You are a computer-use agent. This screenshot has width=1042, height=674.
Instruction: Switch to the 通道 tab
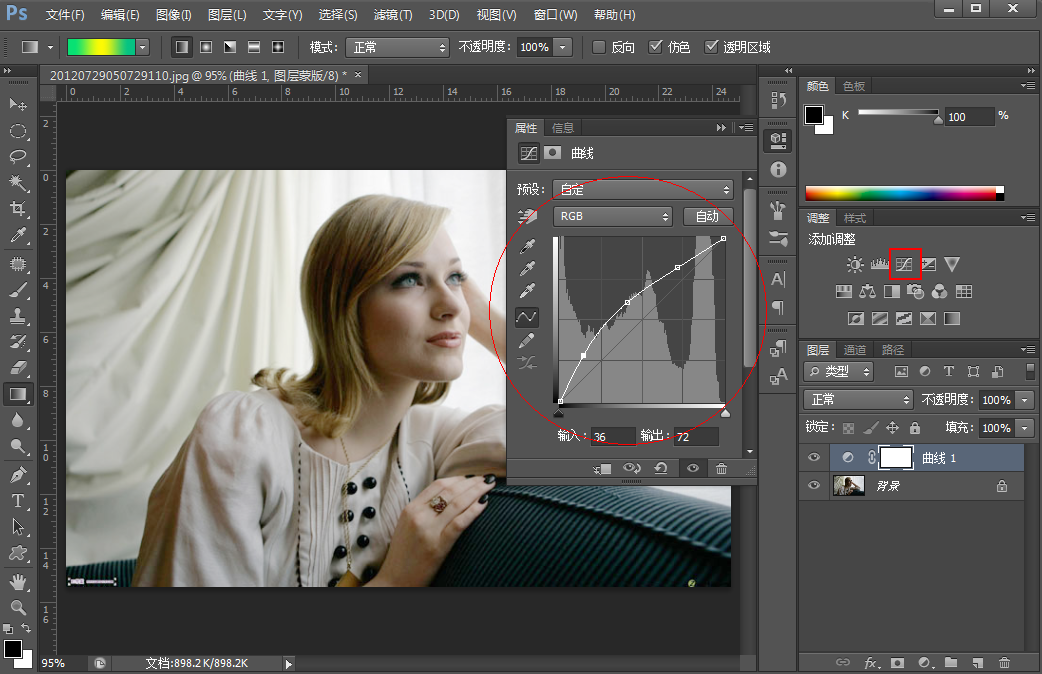[855, 350]
